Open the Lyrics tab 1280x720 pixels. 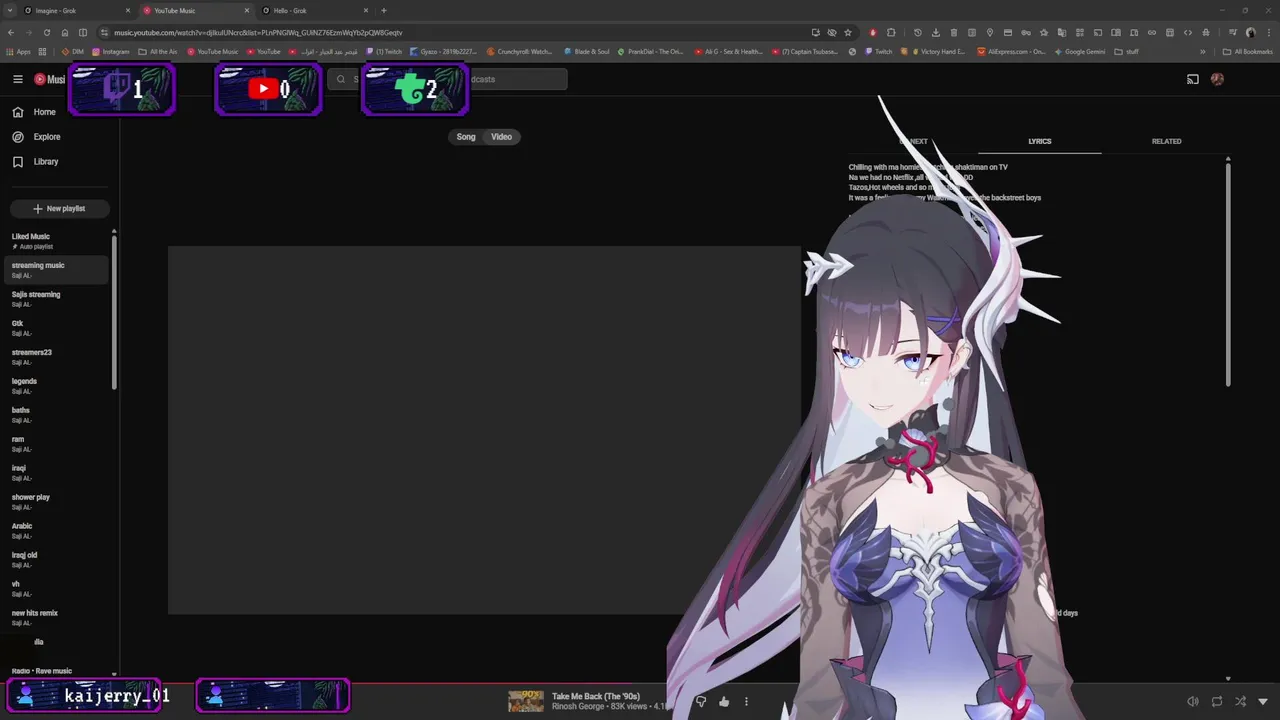[1040, 141]
